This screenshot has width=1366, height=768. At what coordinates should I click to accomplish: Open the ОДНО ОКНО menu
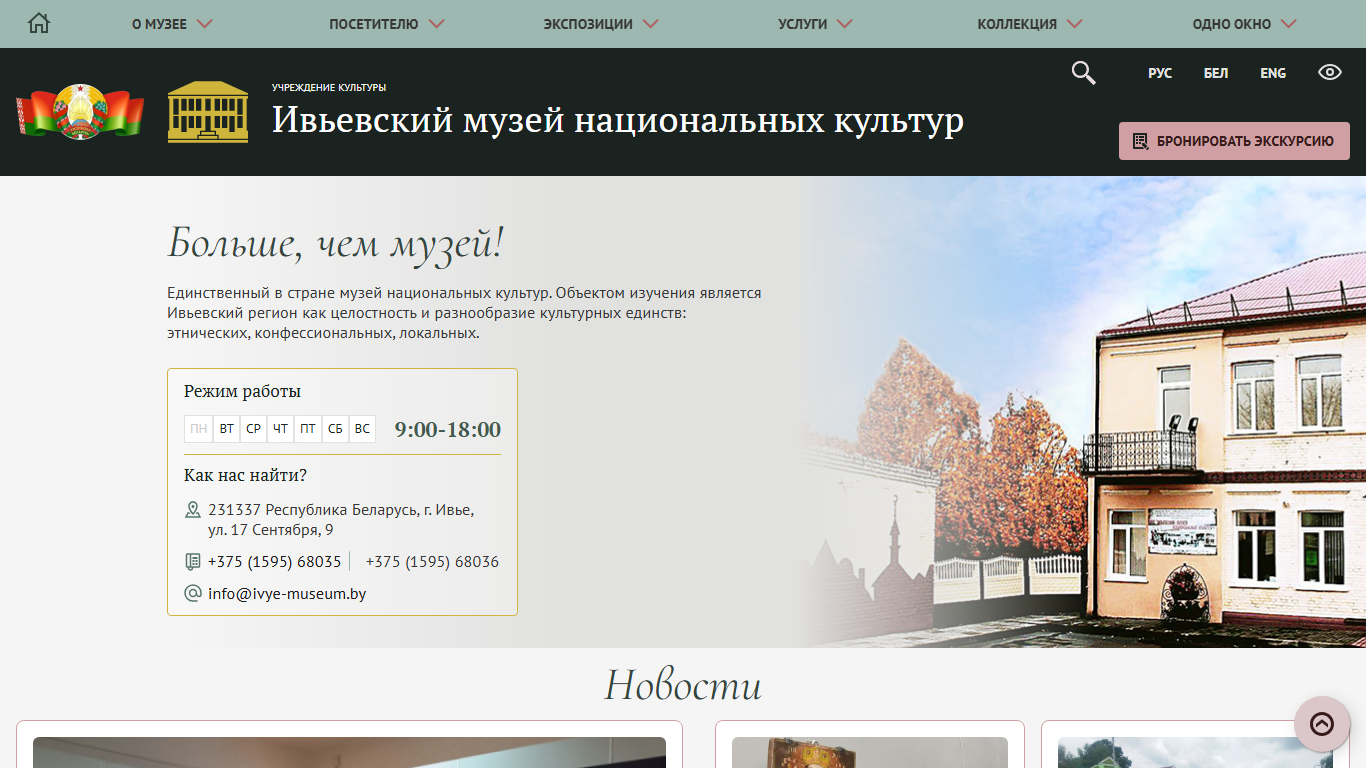1232,24
